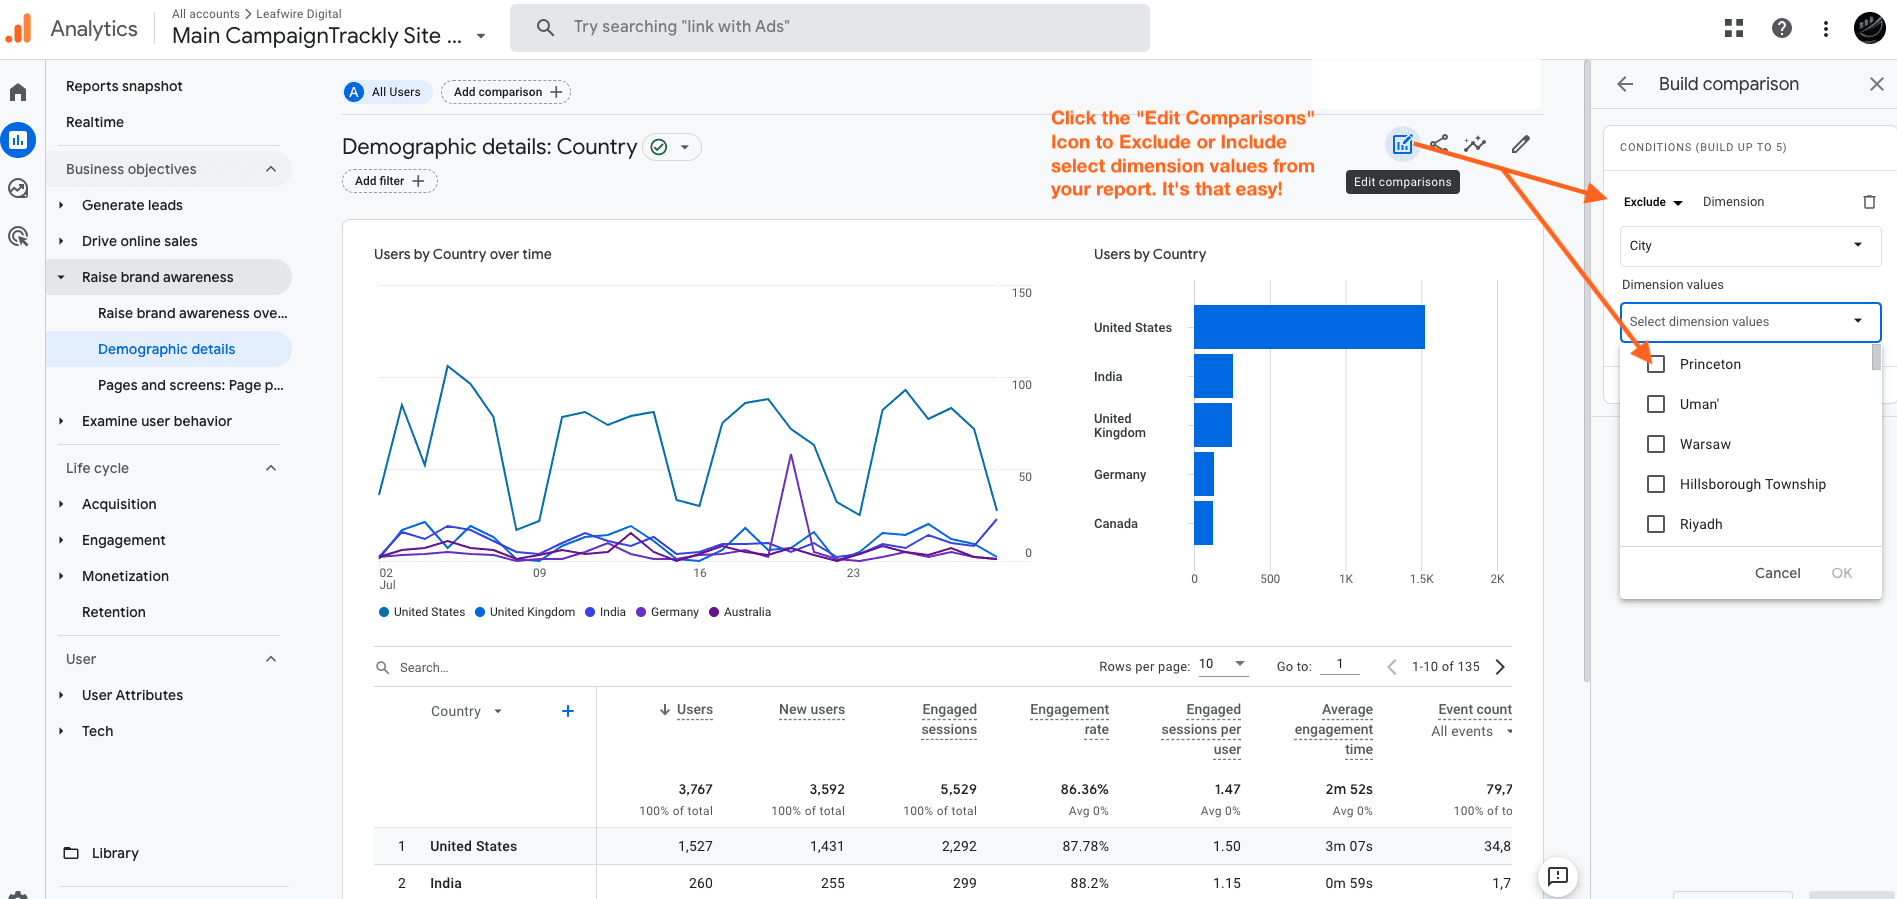Click the Google apps grid icon

(x=1734, y=28)
